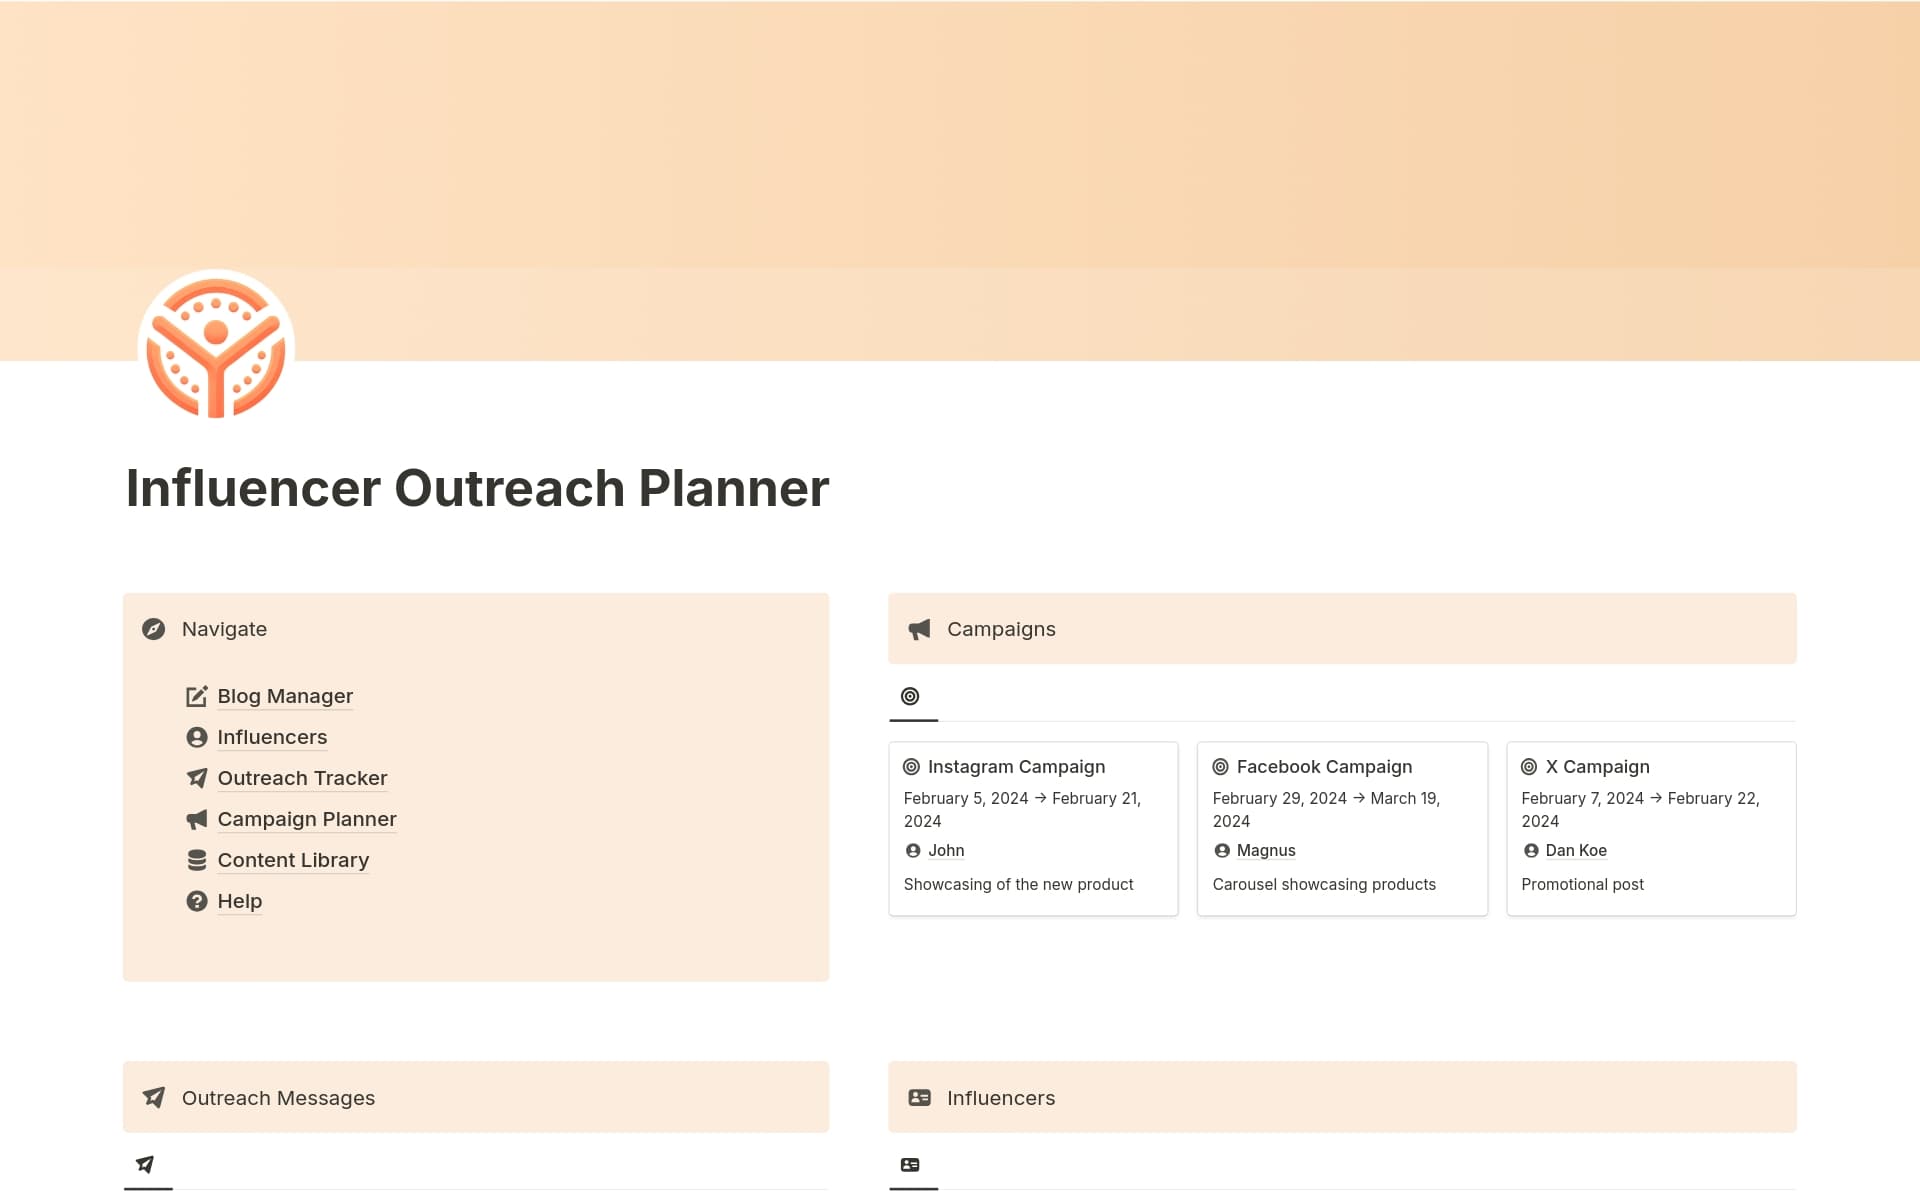Viewport: 1920px width, 1199px height.
Task: Select Dan Koe on the X Campaign card
Action: [1576, 850]
